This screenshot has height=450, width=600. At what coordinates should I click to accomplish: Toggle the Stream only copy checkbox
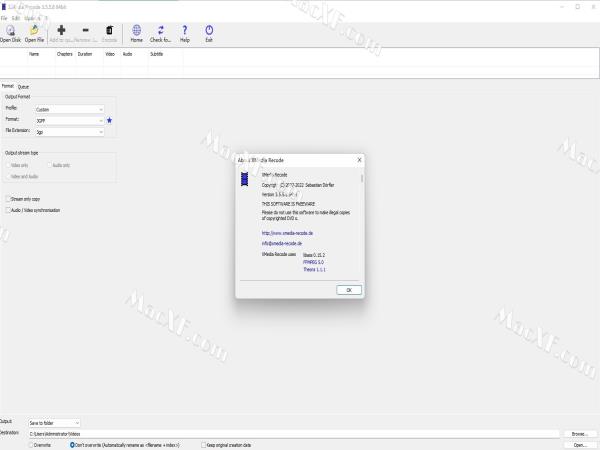pyautogui.click(x=8, y=199)
